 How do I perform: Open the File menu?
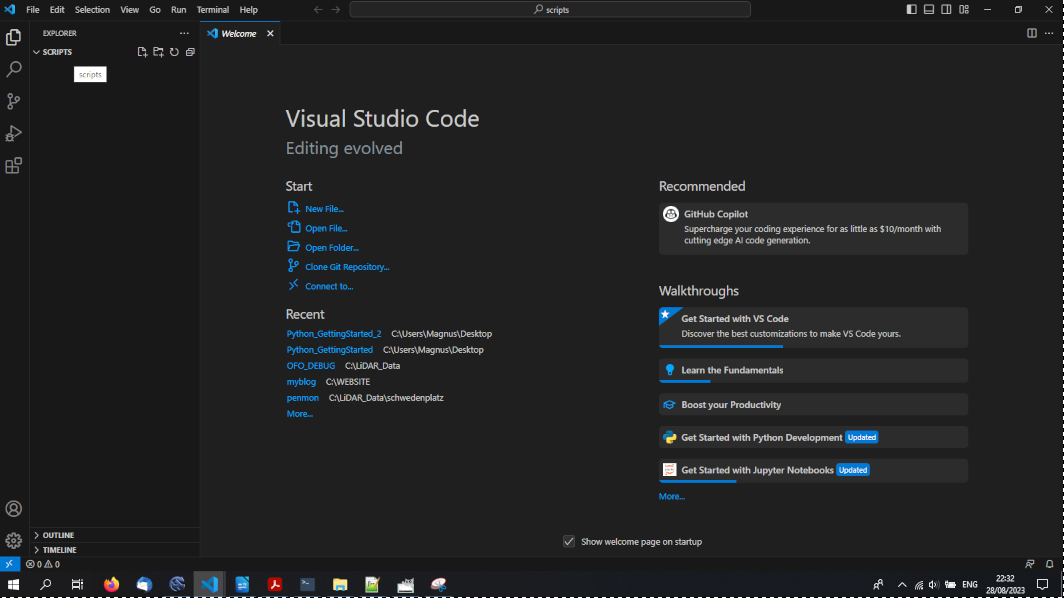coord(33,10)
